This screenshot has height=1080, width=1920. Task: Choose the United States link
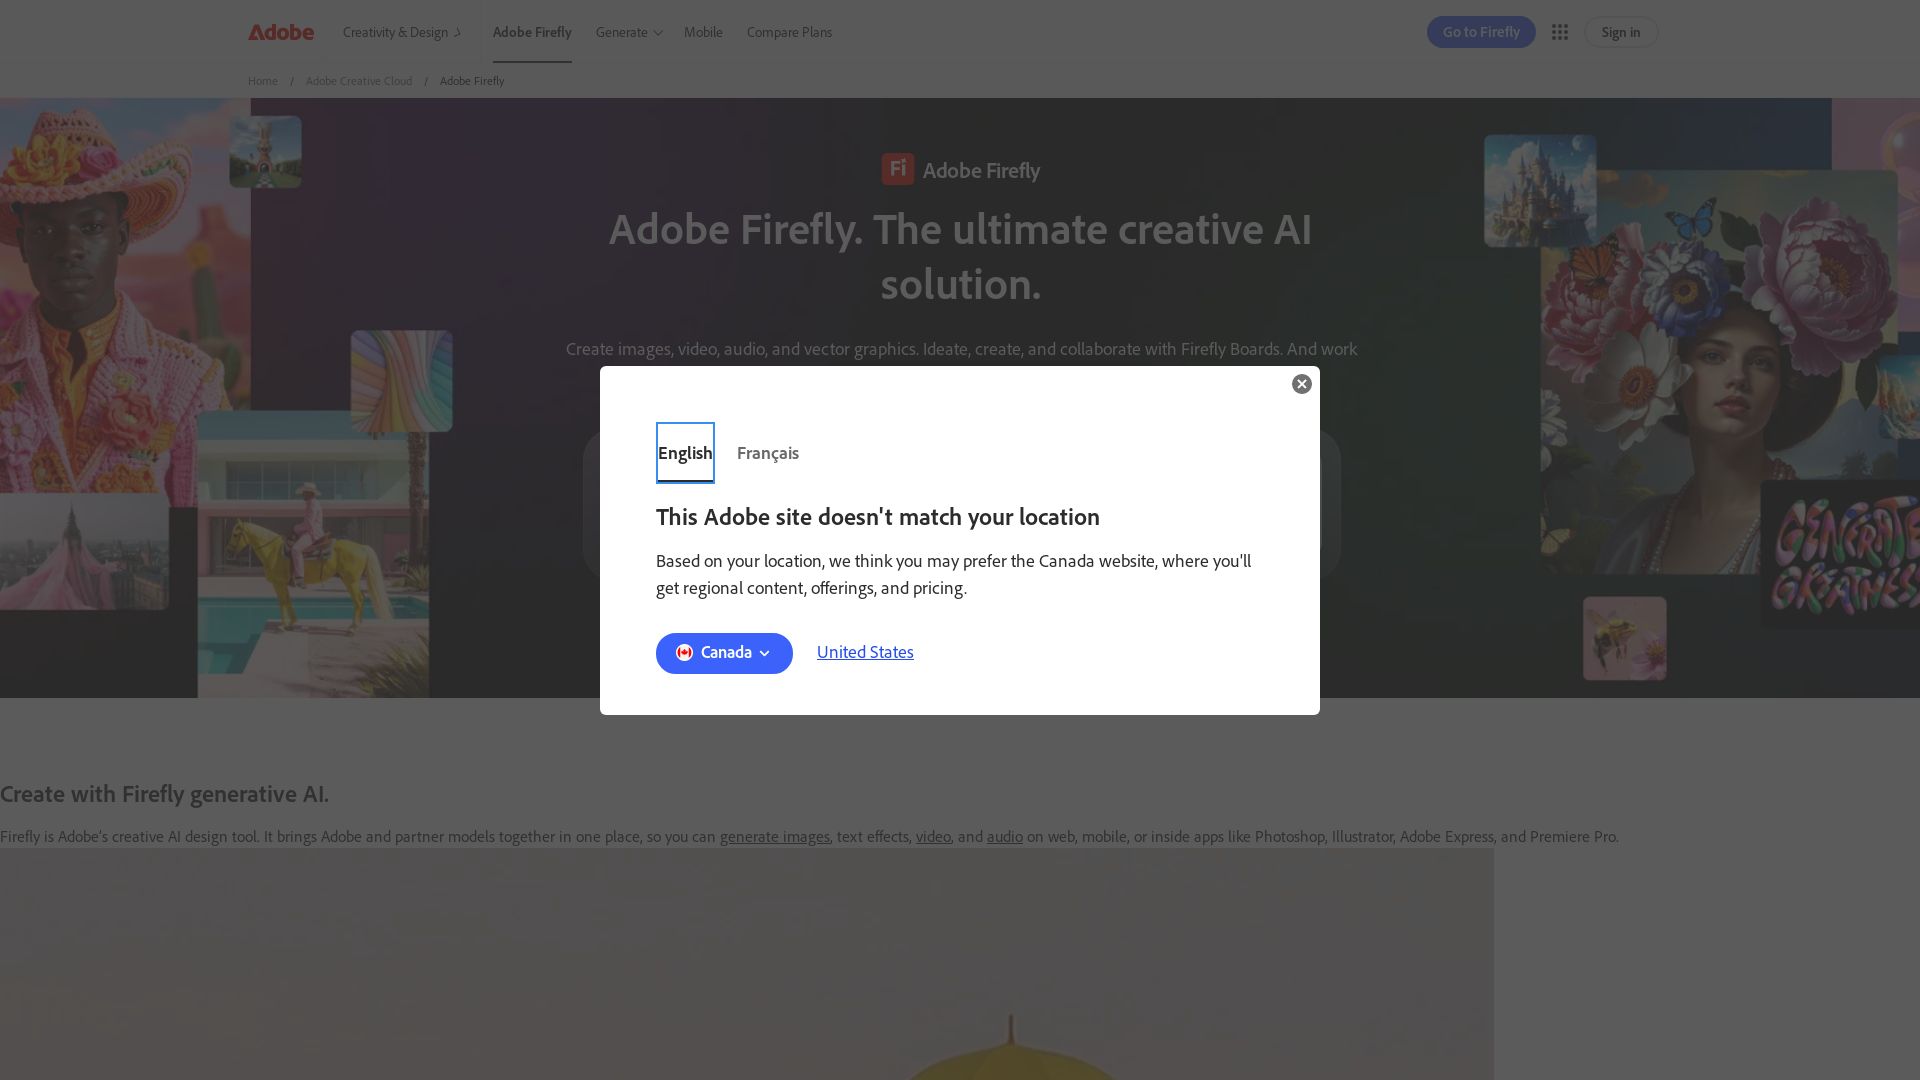[865, 652]
